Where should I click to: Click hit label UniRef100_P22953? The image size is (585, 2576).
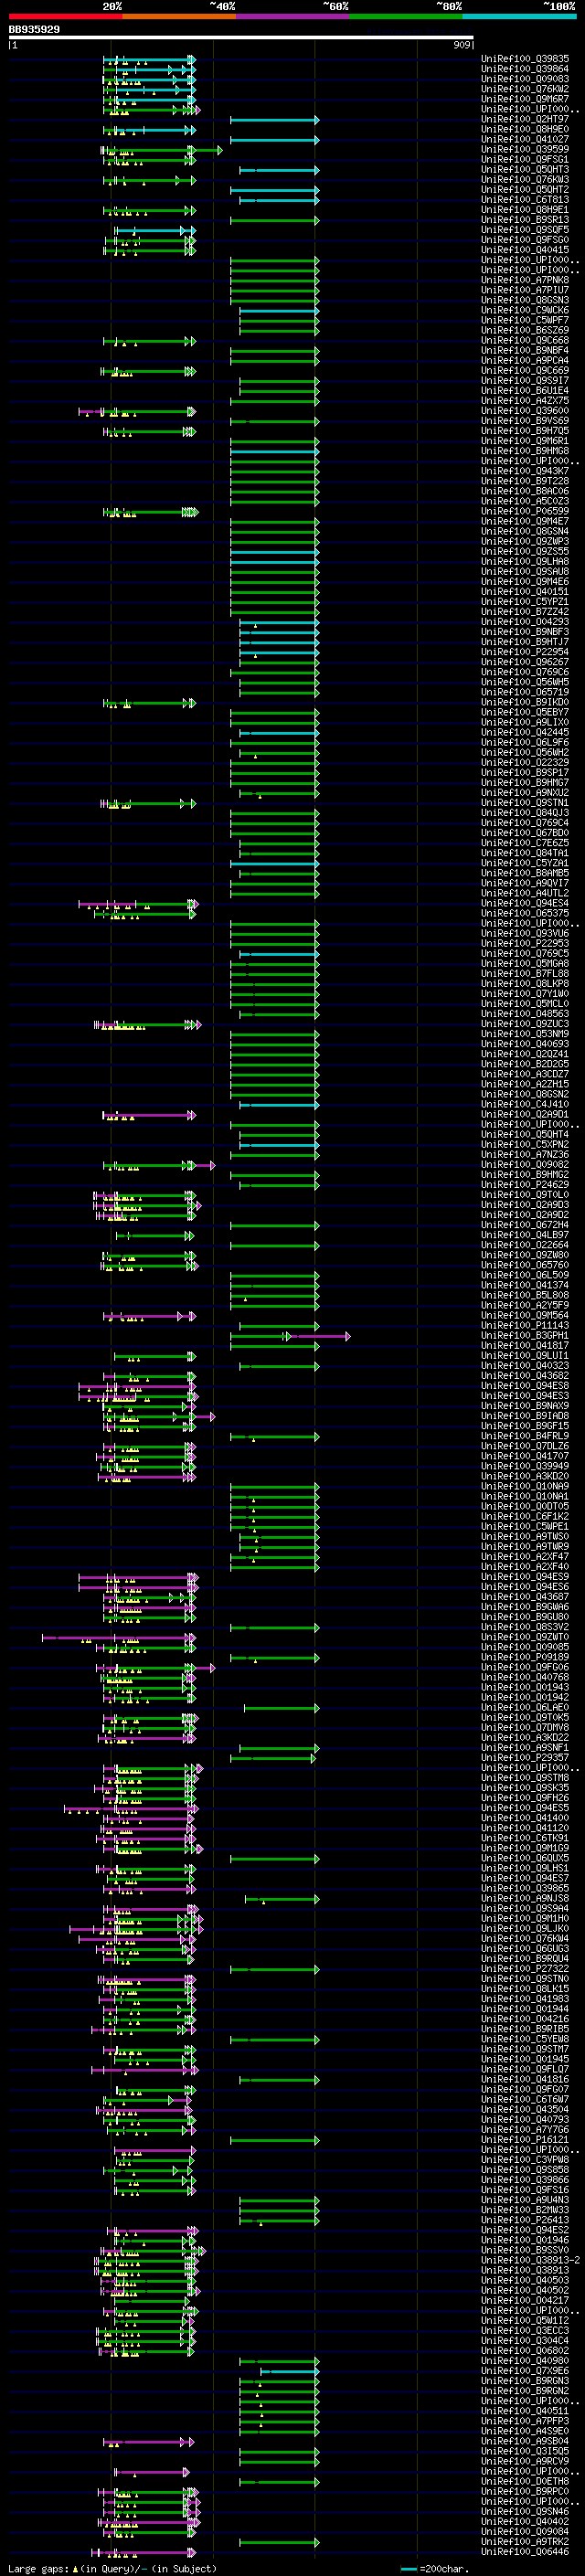pyautogui.click(x=525, y=943)
